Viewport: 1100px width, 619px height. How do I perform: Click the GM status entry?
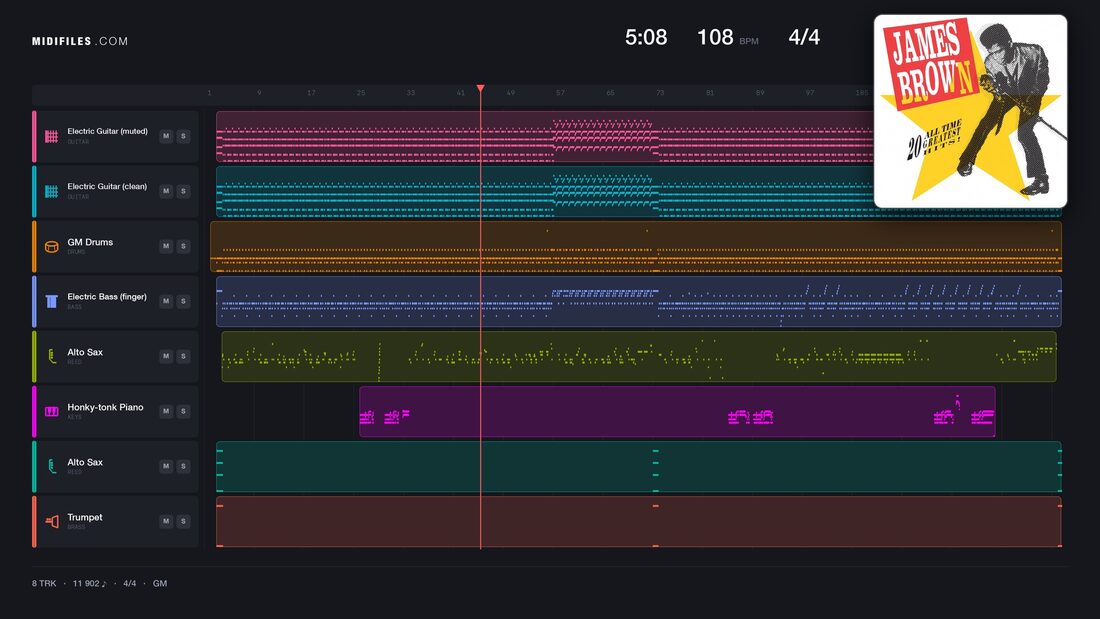coord(160,583)
